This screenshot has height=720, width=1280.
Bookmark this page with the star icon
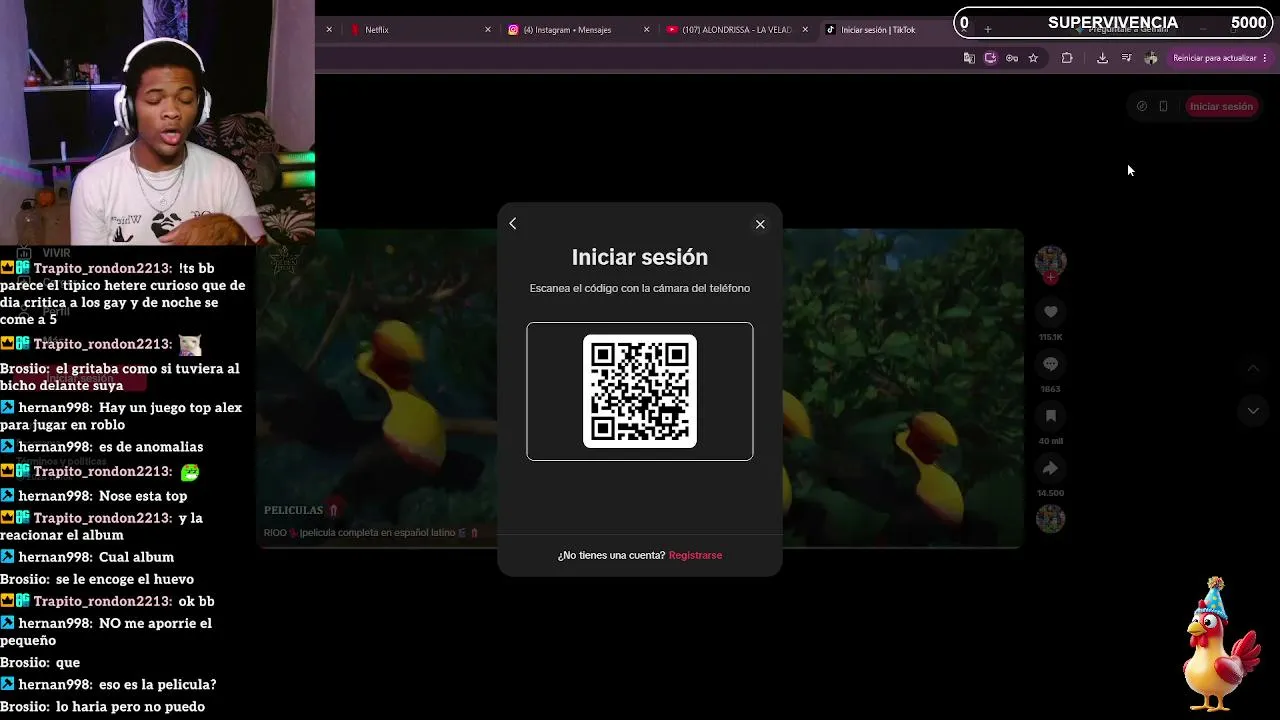click(x=1033, y=58)
